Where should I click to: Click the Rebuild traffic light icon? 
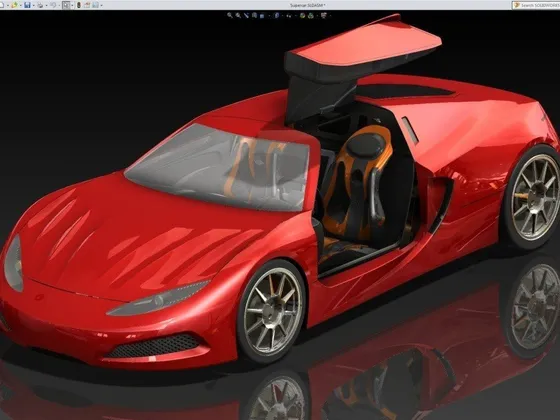pos(79,5)
